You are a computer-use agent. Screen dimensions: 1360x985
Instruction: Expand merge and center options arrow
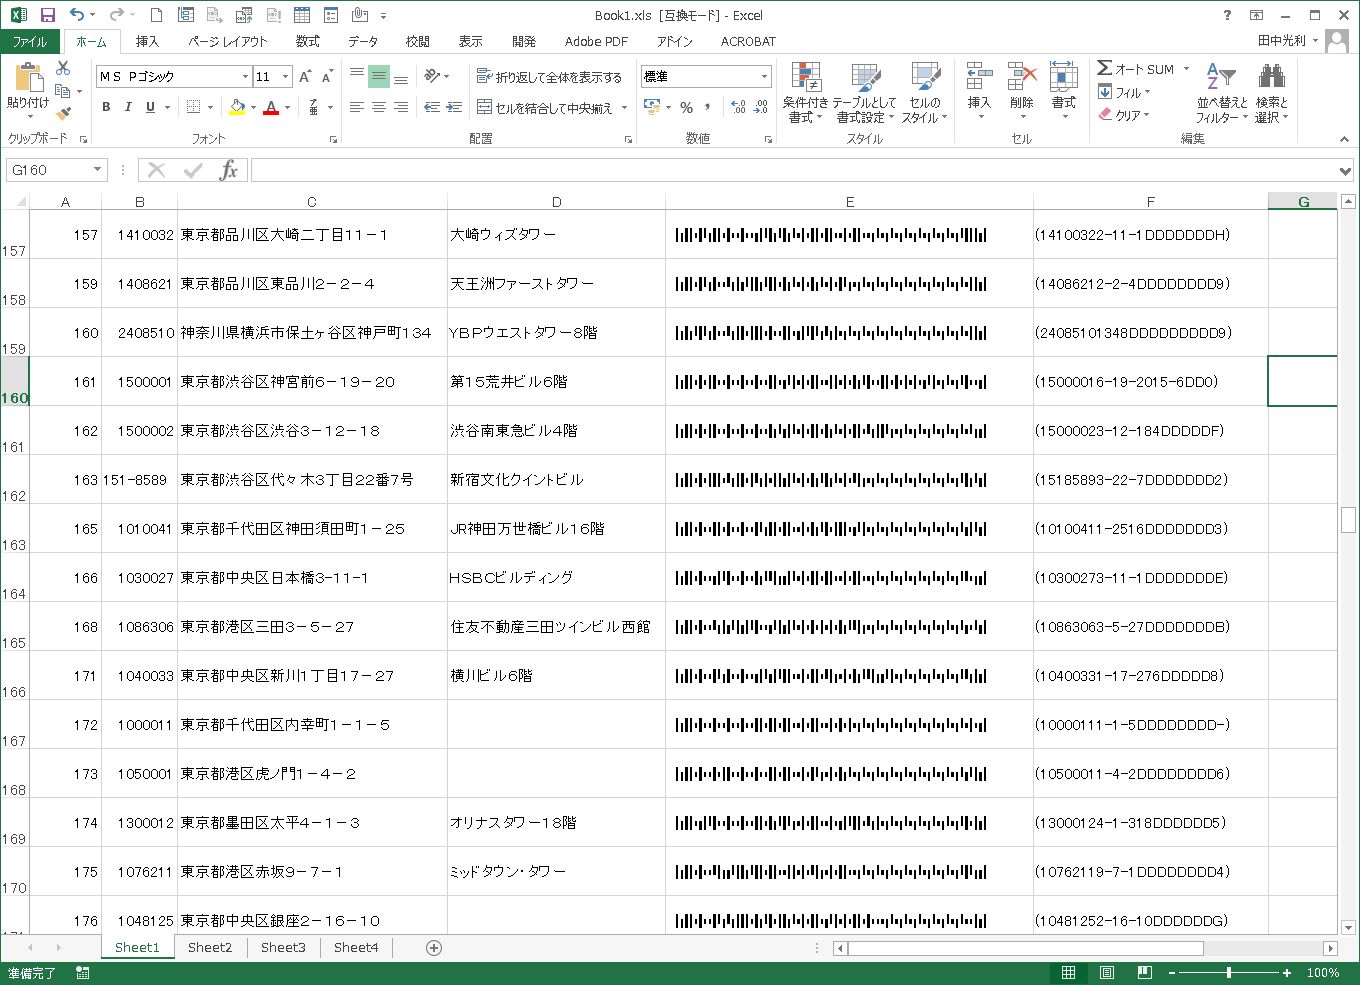click(624, 107)
